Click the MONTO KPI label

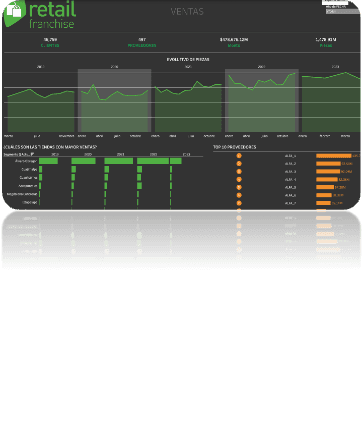tap(234, 45)
